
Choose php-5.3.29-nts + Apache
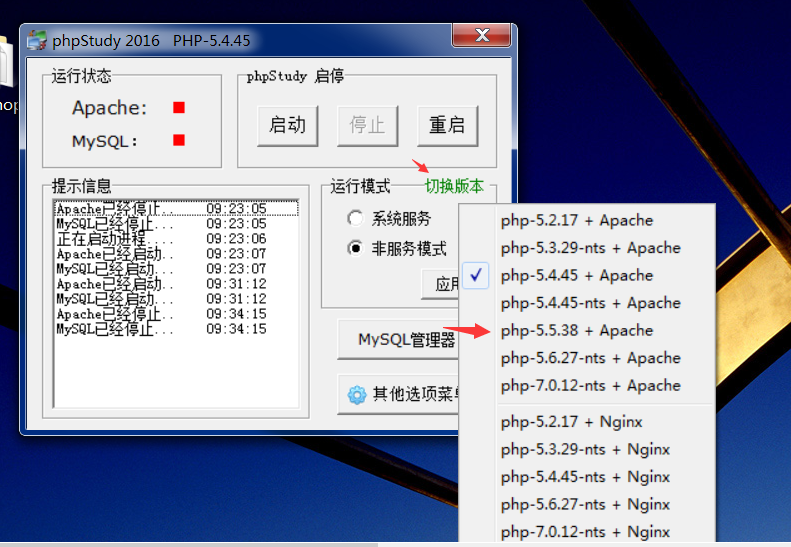click(x=587, y=248)
